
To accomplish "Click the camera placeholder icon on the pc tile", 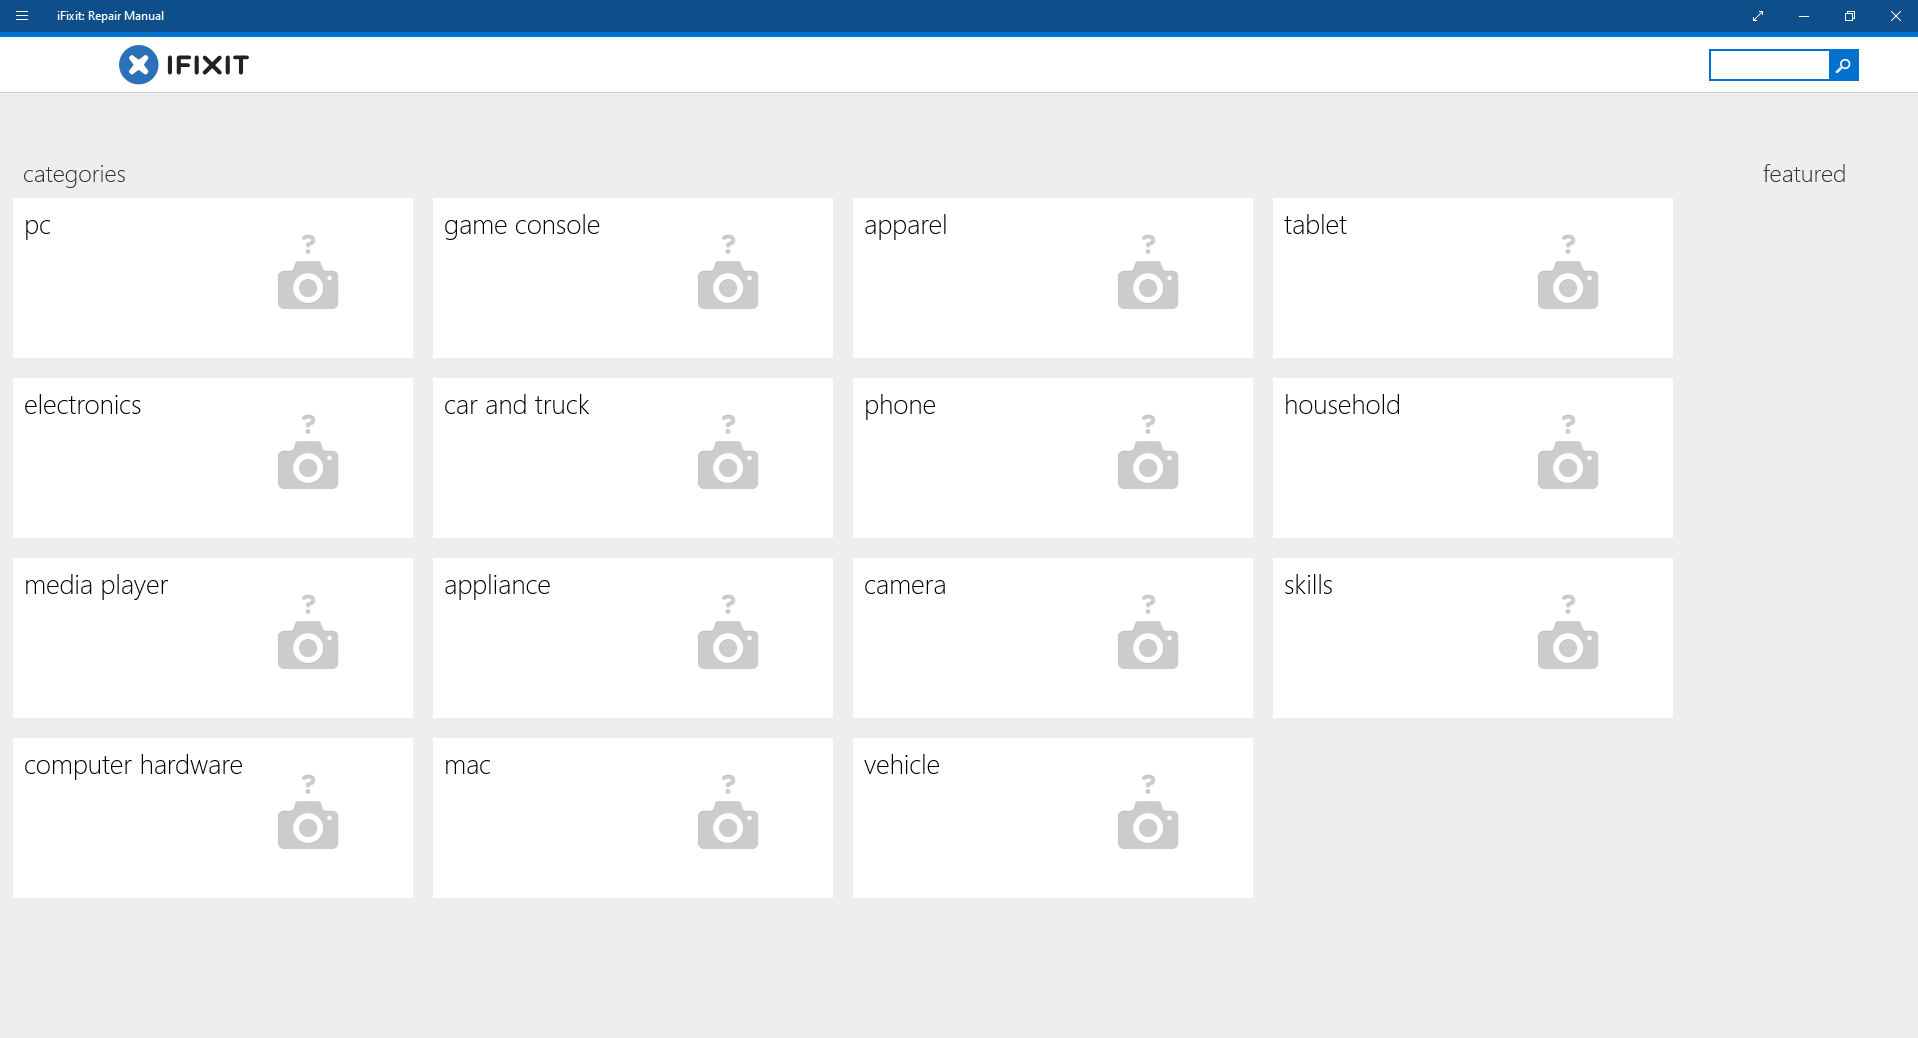I will (307, 287).
